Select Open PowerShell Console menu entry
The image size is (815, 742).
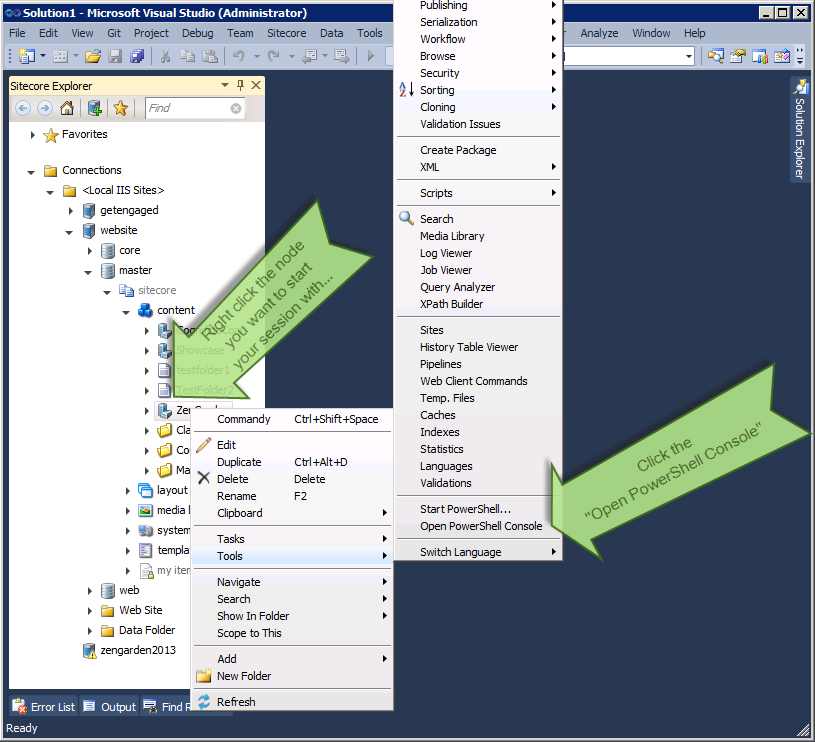coord(481,526)
